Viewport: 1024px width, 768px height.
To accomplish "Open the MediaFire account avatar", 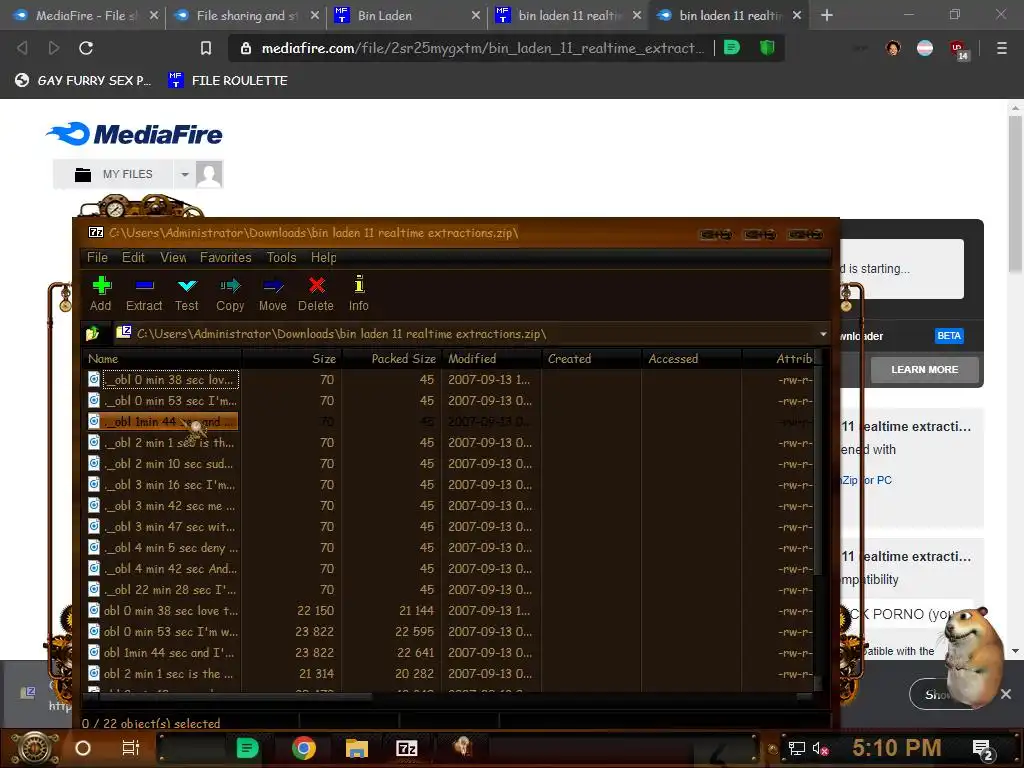I will [209, 174].
